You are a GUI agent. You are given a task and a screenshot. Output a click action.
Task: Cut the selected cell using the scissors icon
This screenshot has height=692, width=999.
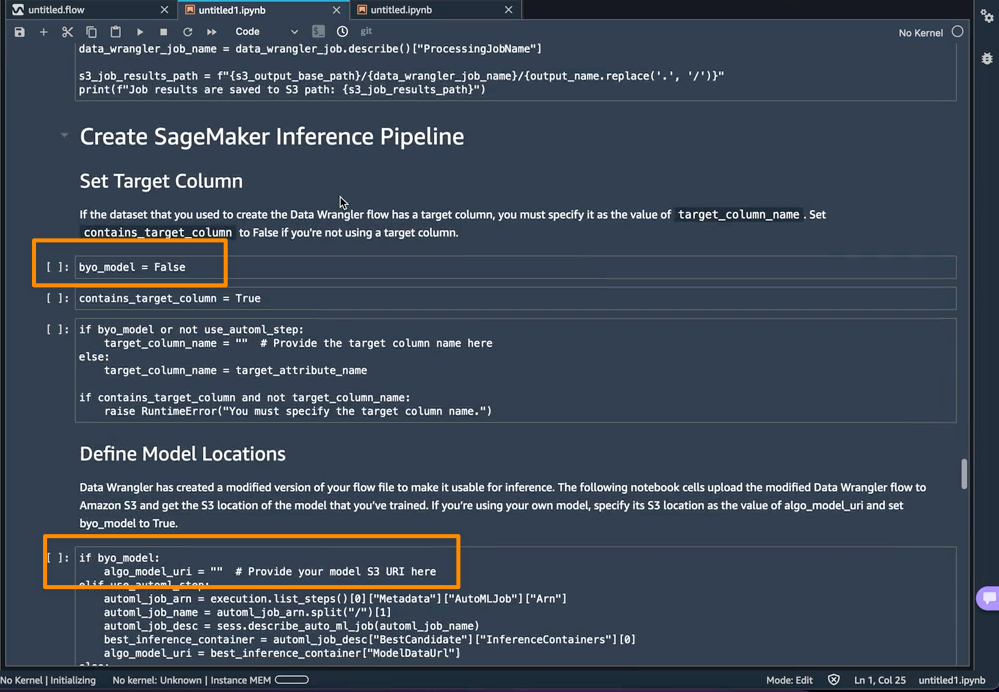coord(67,32)
